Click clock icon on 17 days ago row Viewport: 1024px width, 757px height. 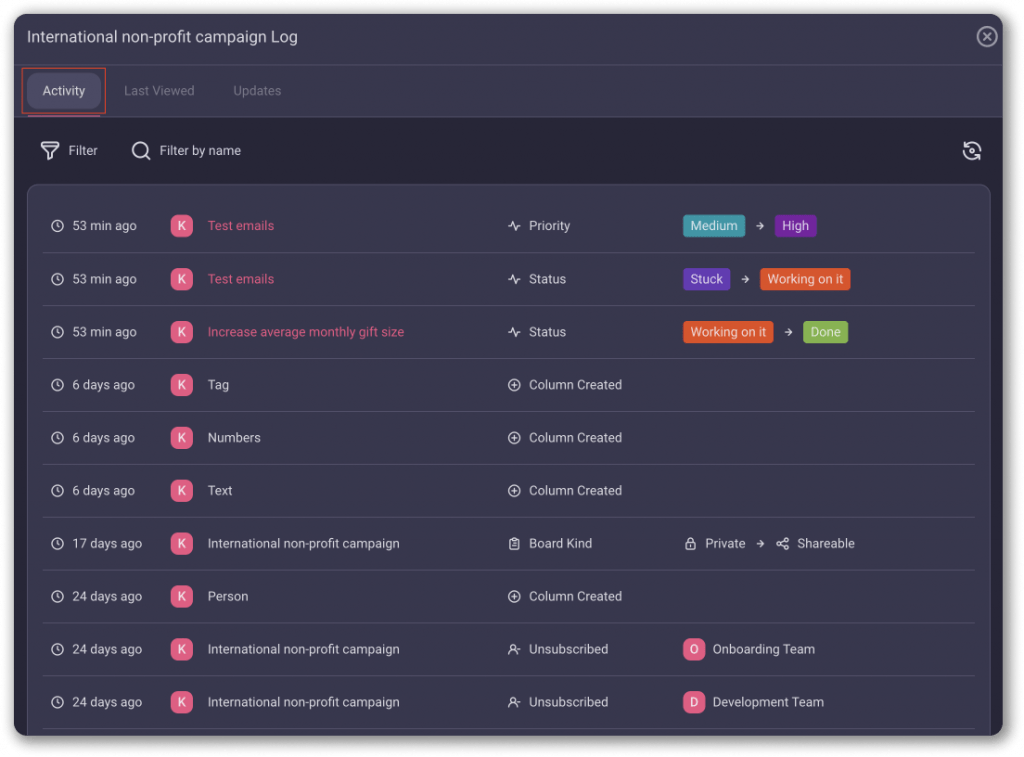click(57, 544)
